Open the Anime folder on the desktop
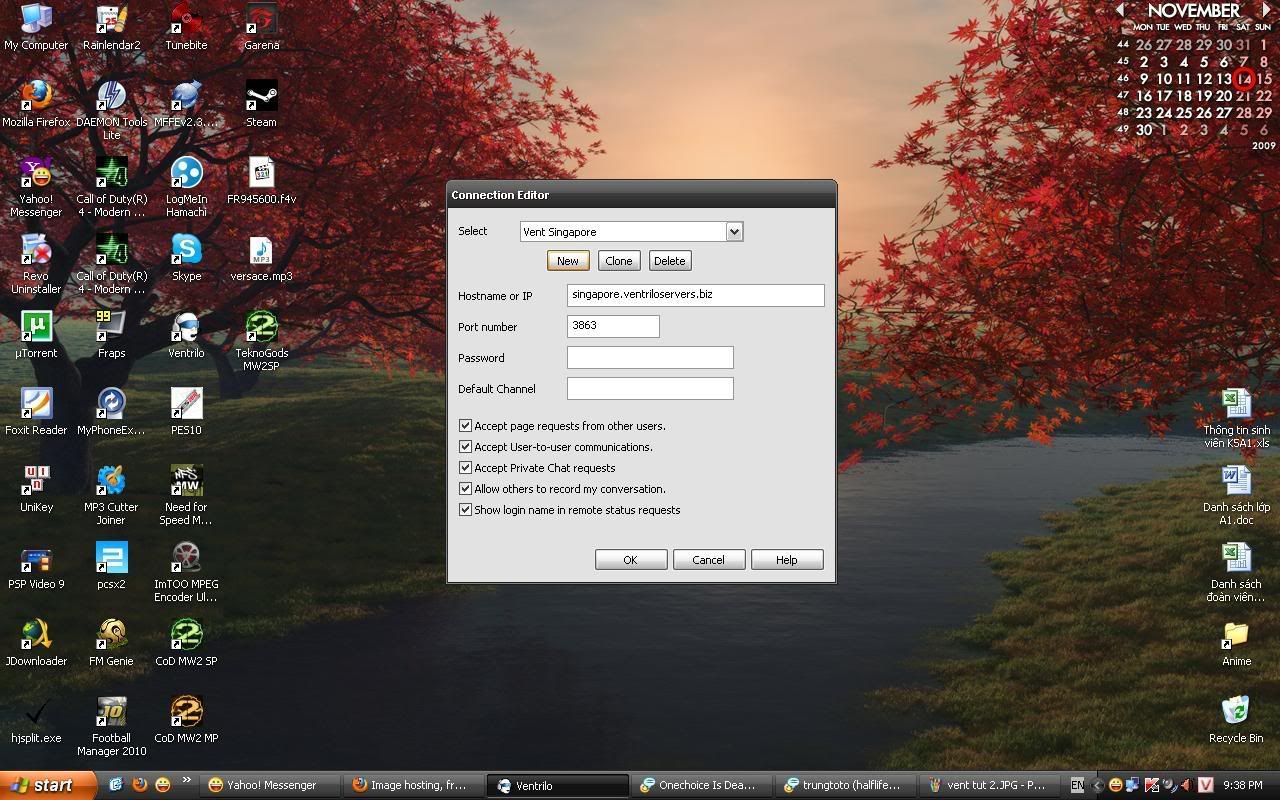The width and height of the screenshot is (1280, 800). pyautogui.click(x=1236, y=643)
